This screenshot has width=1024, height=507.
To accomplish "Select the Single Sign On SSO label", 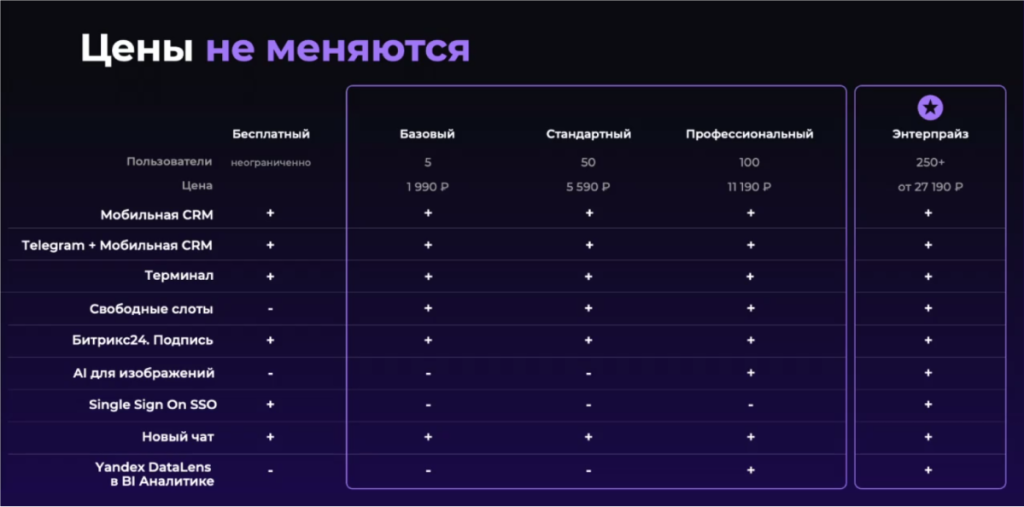I will click(x=153, y=405).
